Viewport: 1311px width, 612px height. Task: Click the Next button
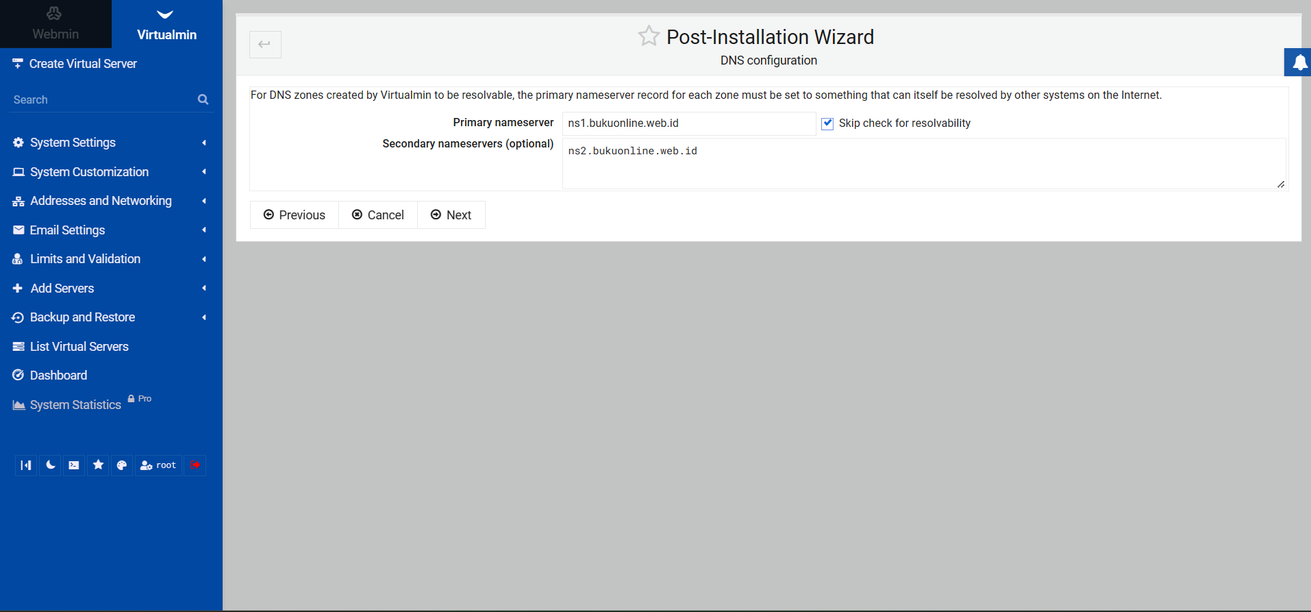click(451, 215)
